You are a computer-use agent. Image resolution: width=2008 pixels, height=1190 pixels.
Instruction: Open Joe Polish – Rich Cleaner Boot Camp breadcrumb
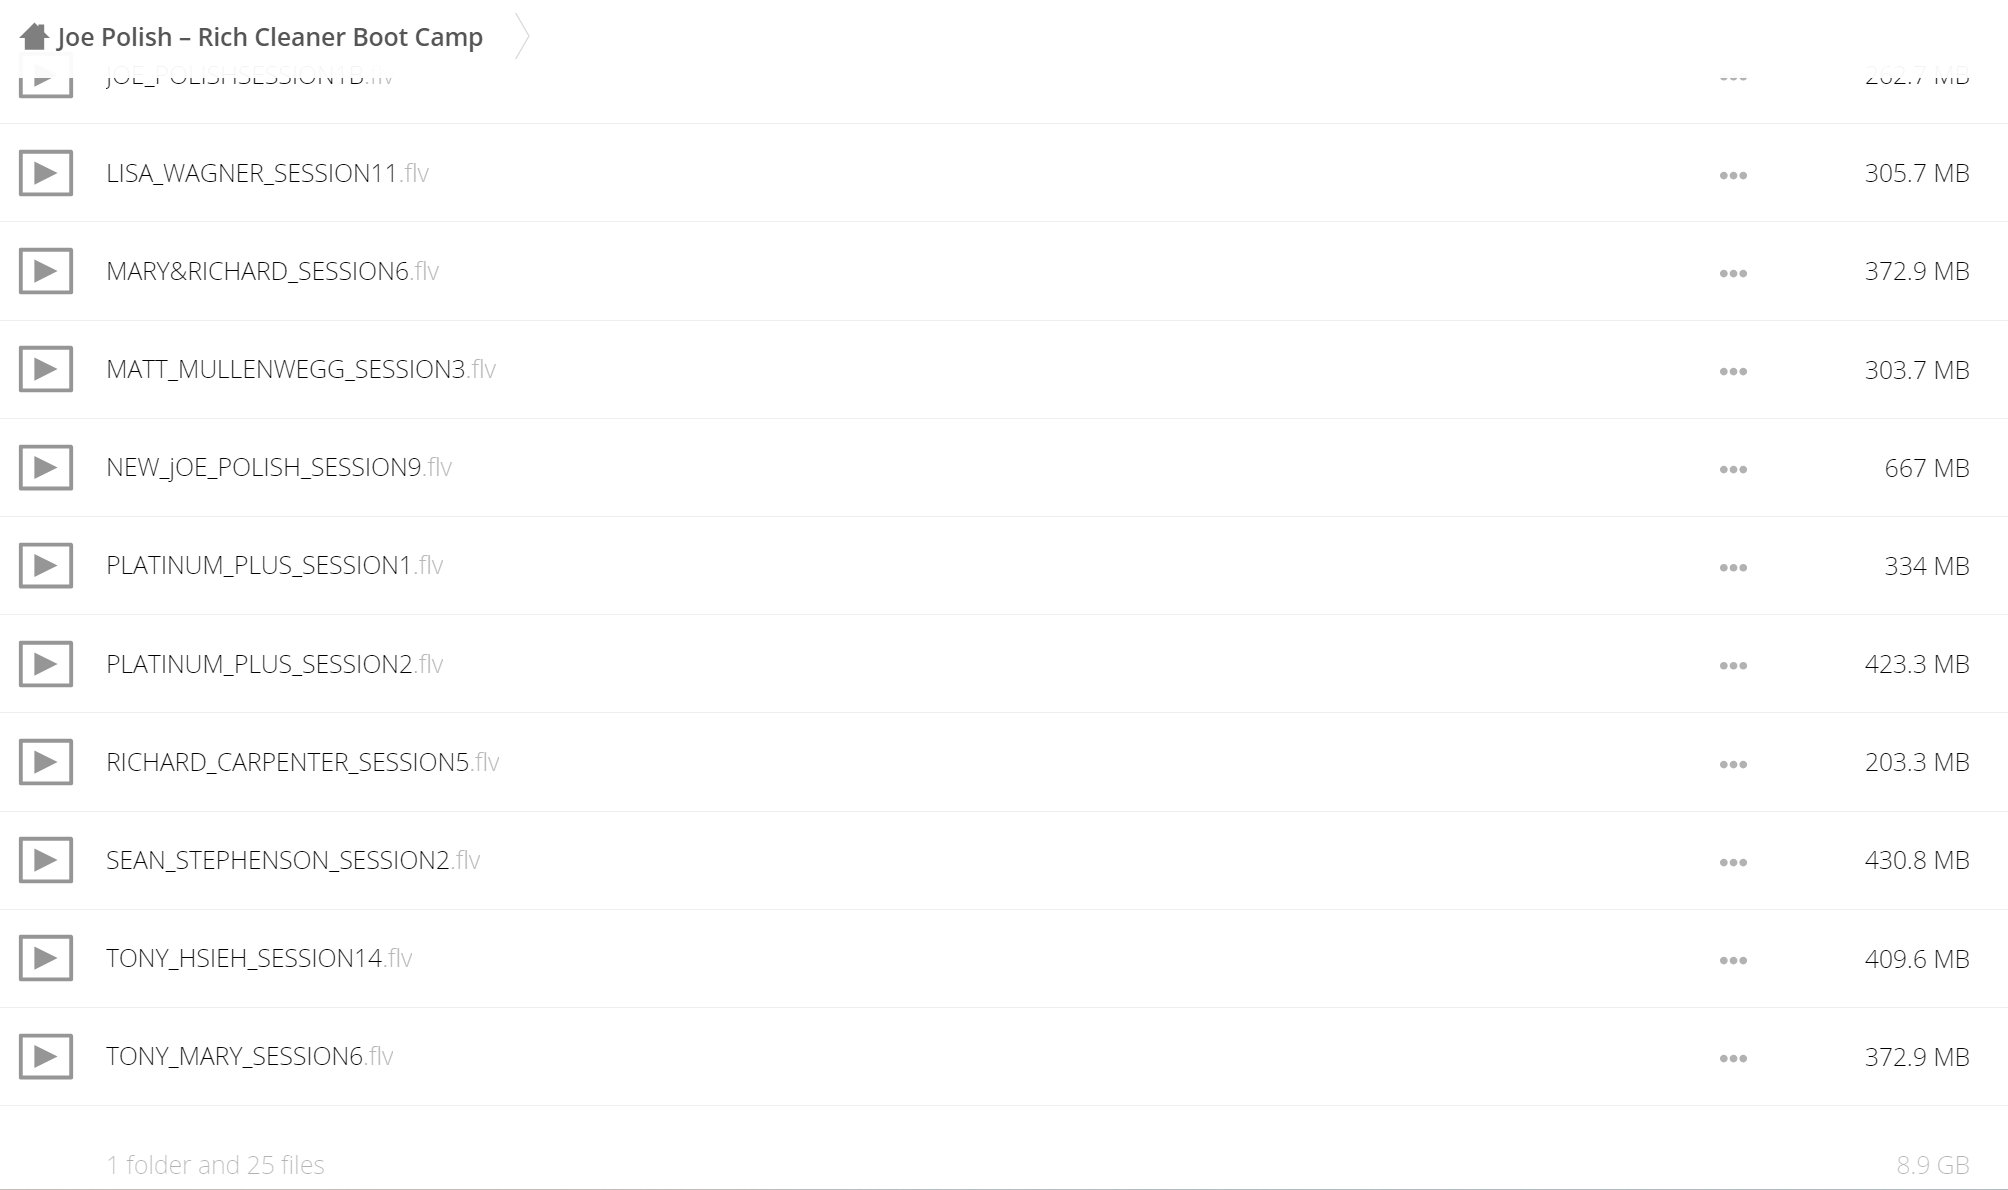(270, 37)
